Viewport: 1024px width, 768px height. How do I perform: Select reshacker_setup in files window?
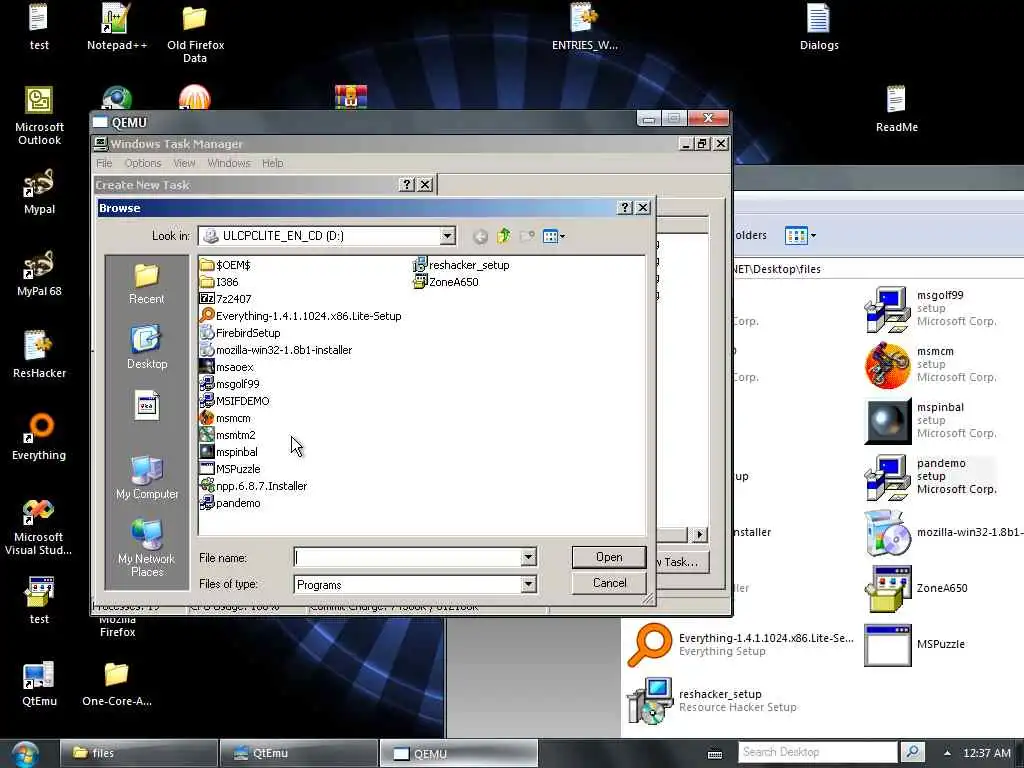click(x=713, y=700)
